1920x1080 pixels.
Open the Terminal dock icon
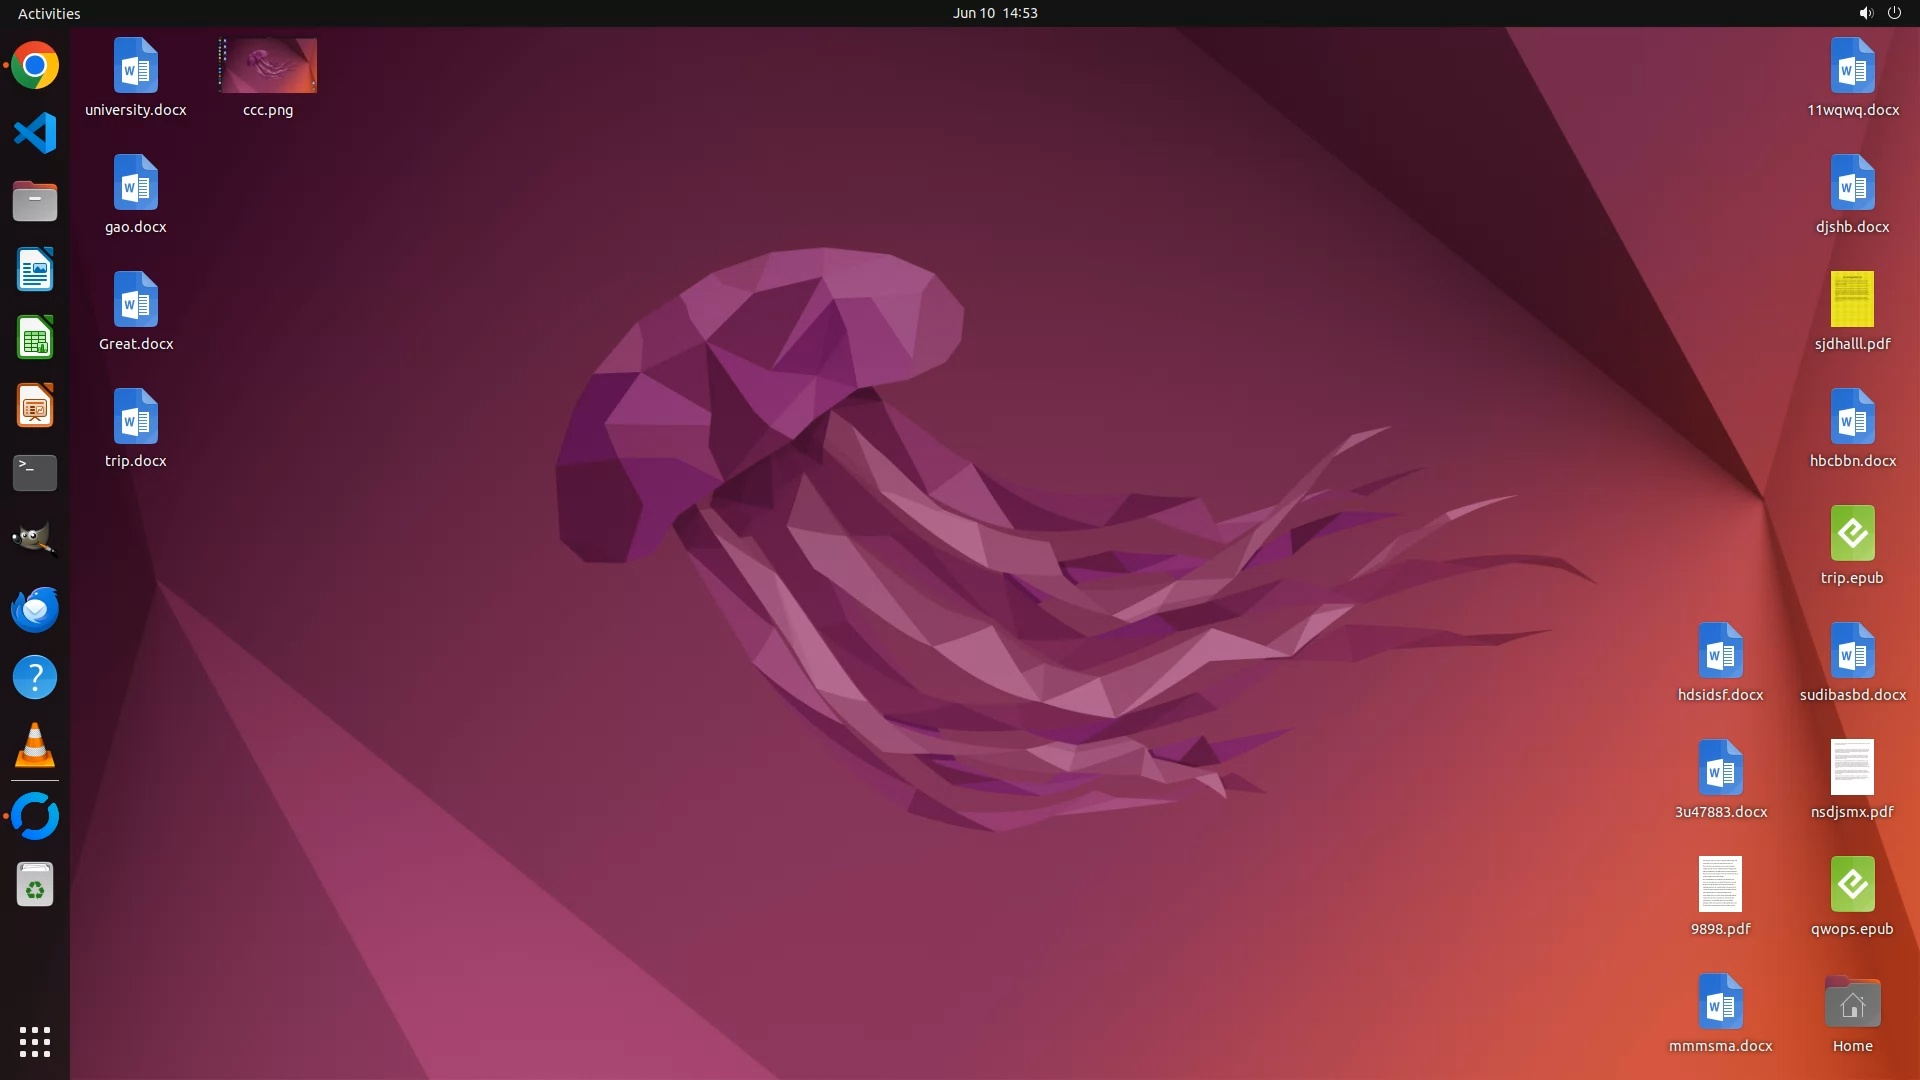coord(35,473)
